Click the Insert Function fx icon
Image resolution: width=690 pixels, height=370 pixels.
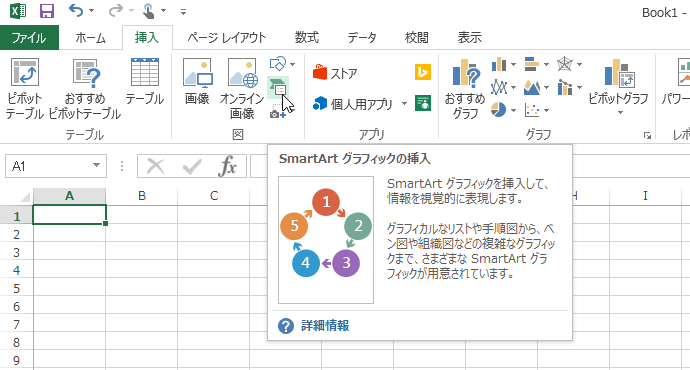[228, 166]
